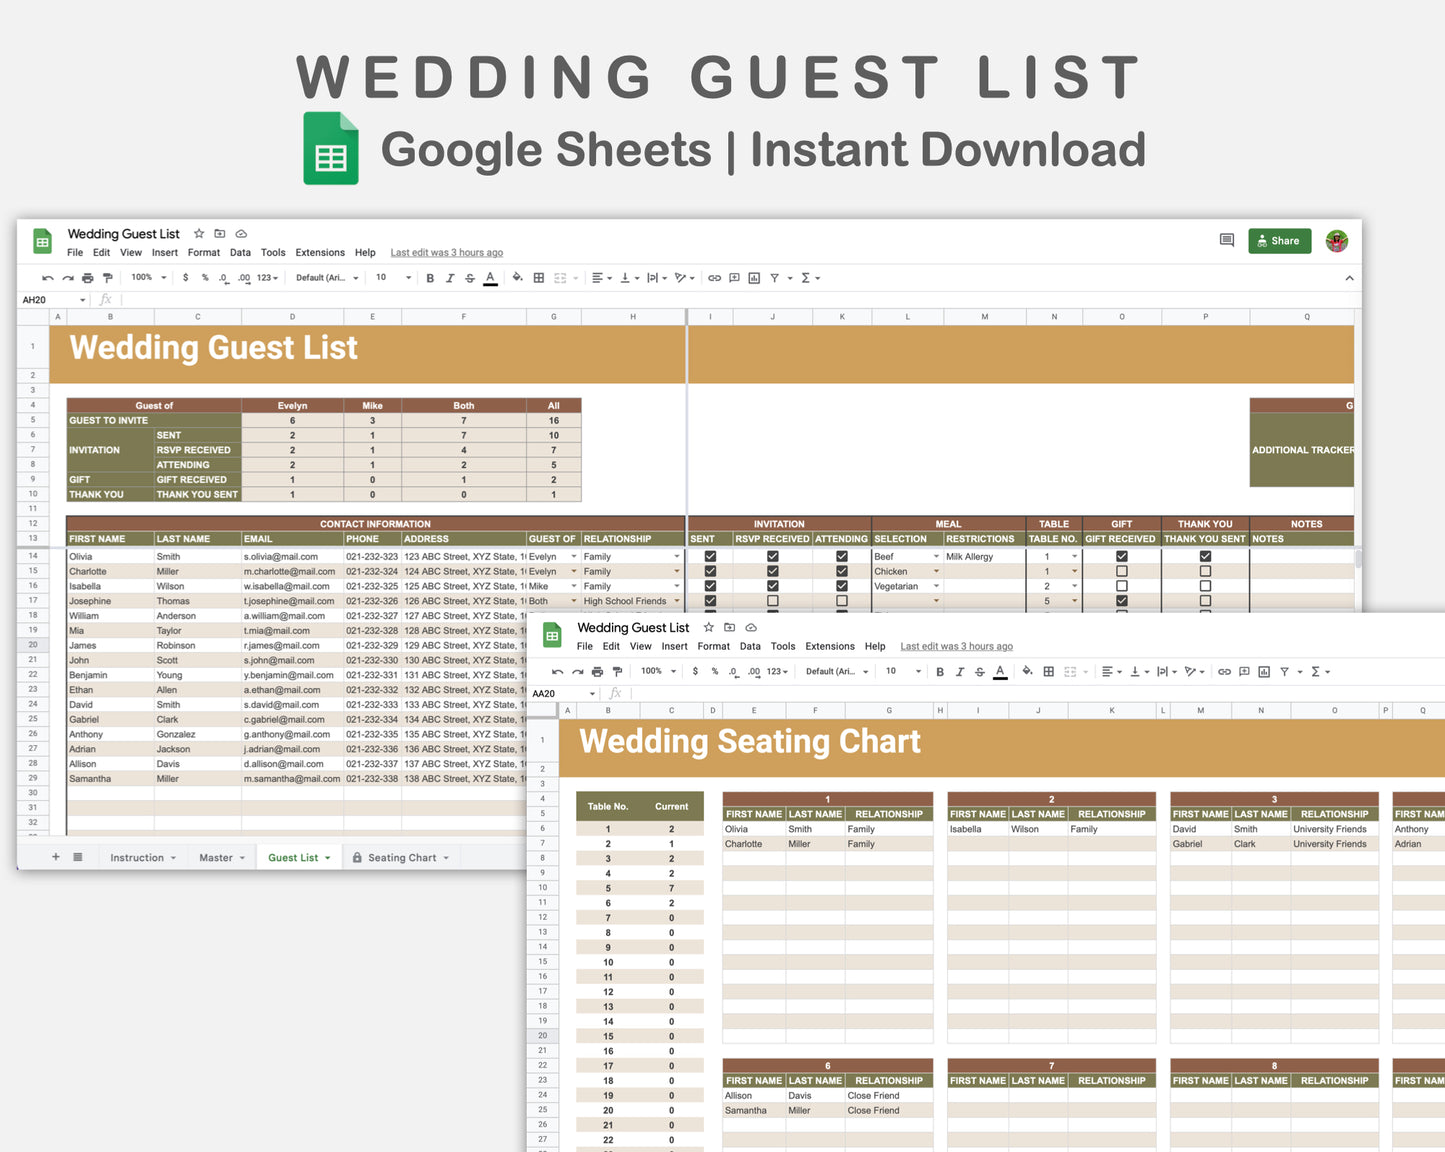Select the Insert link icon
The image size is (1445, 1152).
tap(714, 278)
